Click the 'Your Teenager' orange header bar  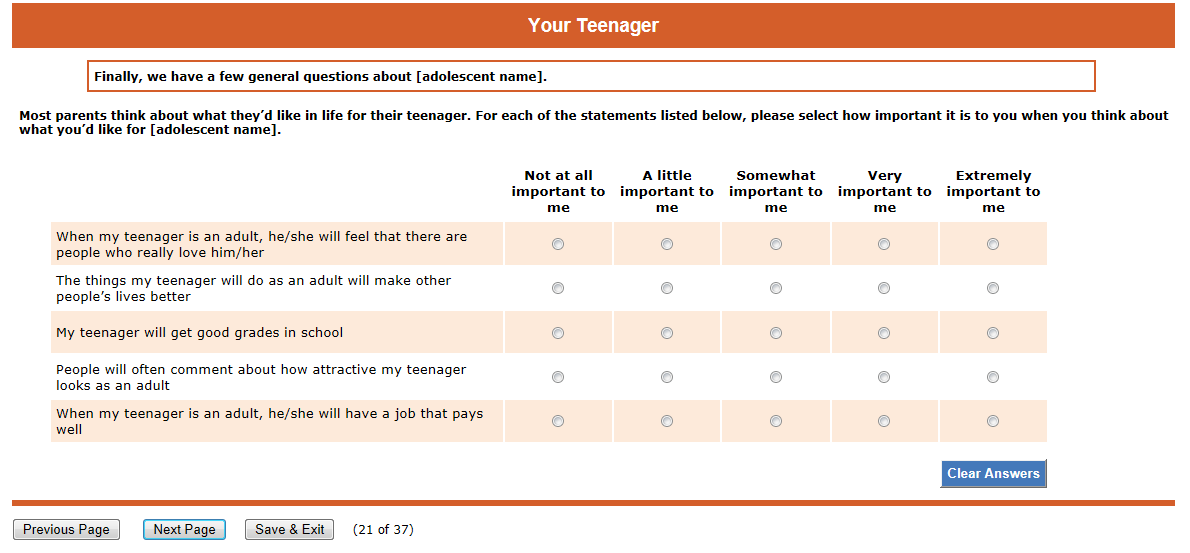pos(593,26)
